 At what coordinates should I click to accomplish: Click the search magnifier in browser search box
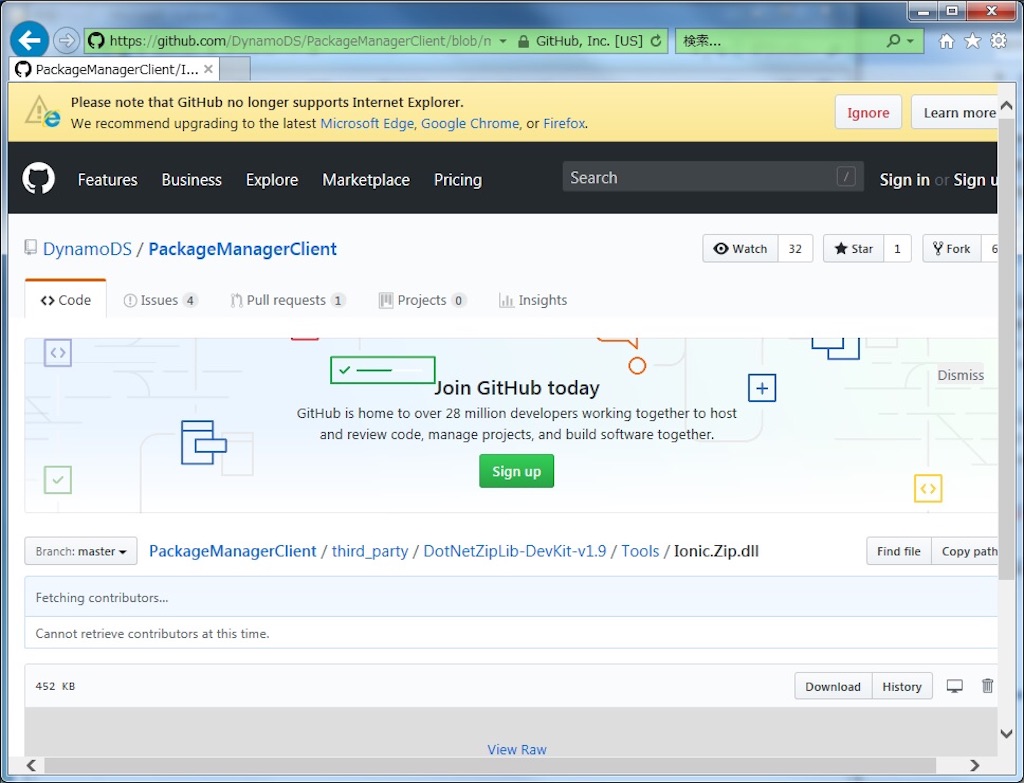893,40
